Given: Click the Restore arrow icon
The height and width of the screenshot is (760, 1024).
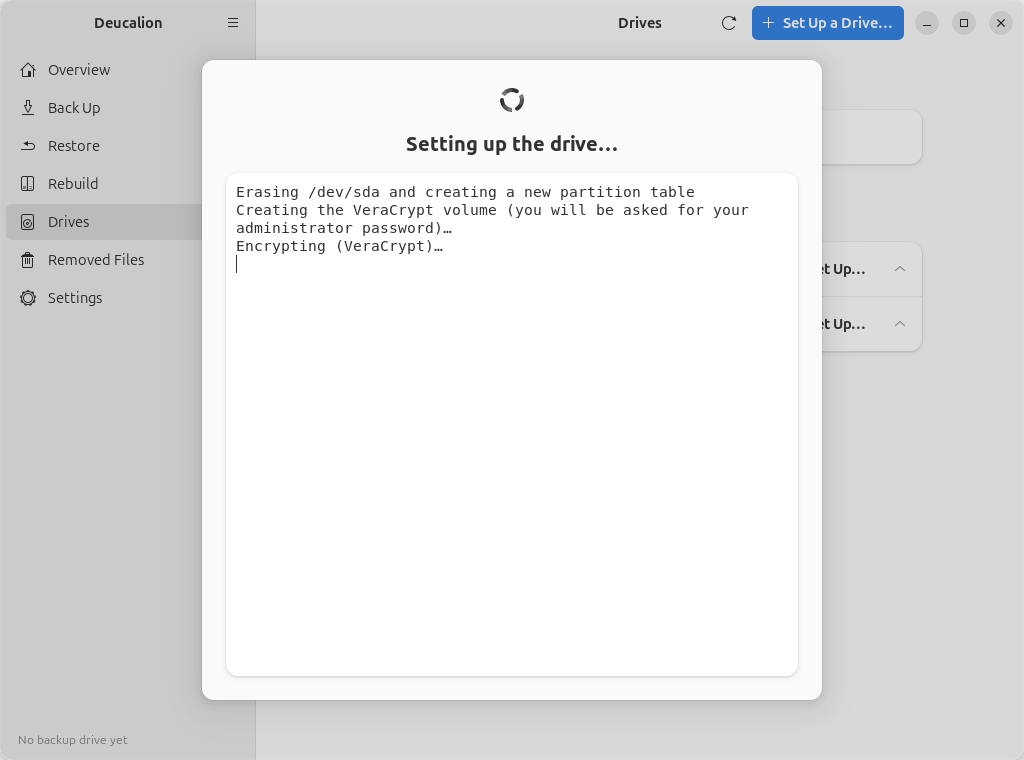Looking at the screenshot, I should 27,146.
